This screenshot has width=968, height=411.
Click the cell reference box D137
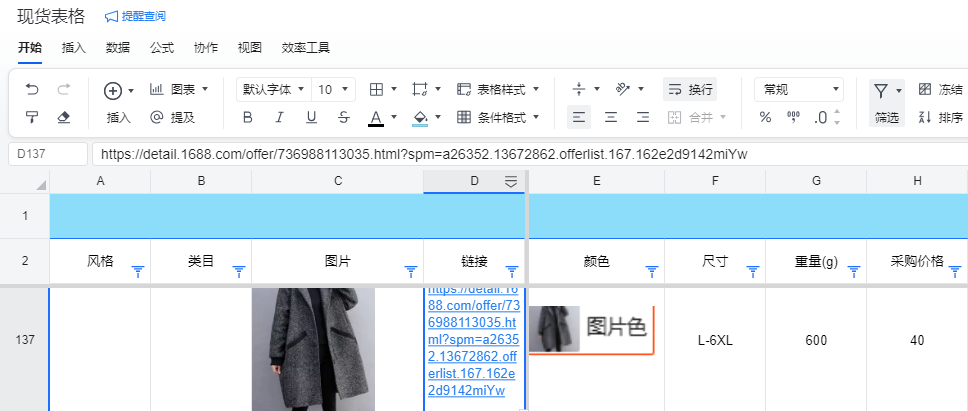click(48, 154)
